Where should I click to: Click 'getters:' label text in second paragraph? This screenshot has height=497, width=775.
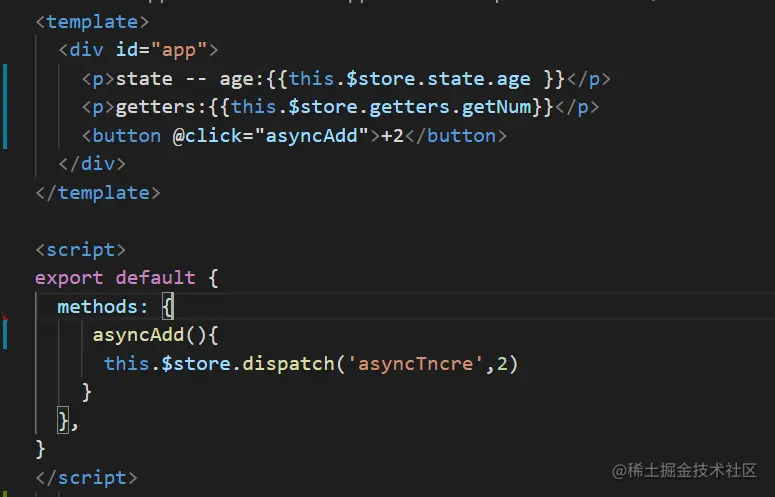point(161,107)
